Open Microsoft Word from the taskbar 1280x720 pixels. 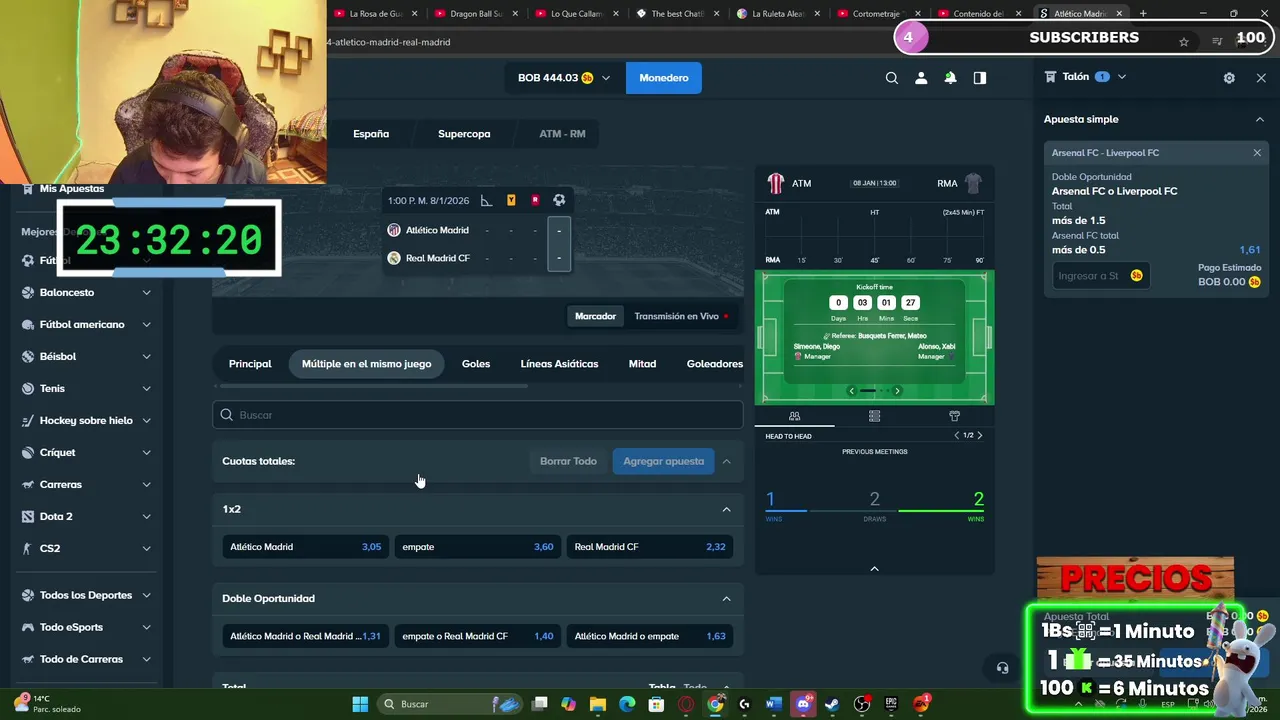click(773, 704)
